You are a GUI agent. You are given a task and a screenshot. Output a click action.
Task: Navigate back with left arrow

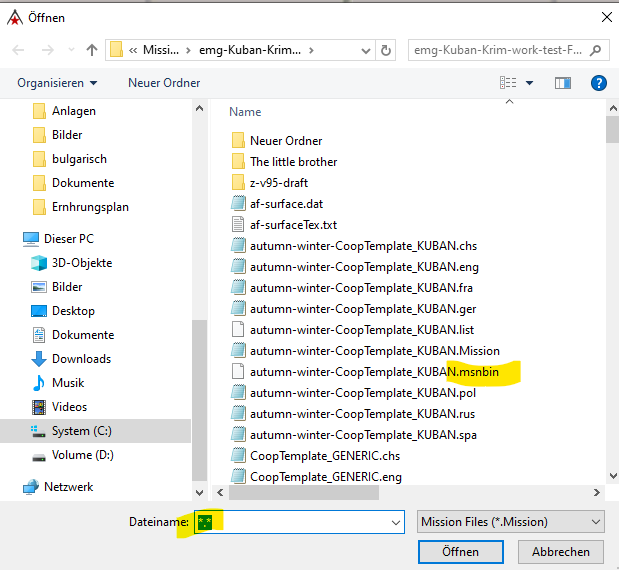point(18,50)
